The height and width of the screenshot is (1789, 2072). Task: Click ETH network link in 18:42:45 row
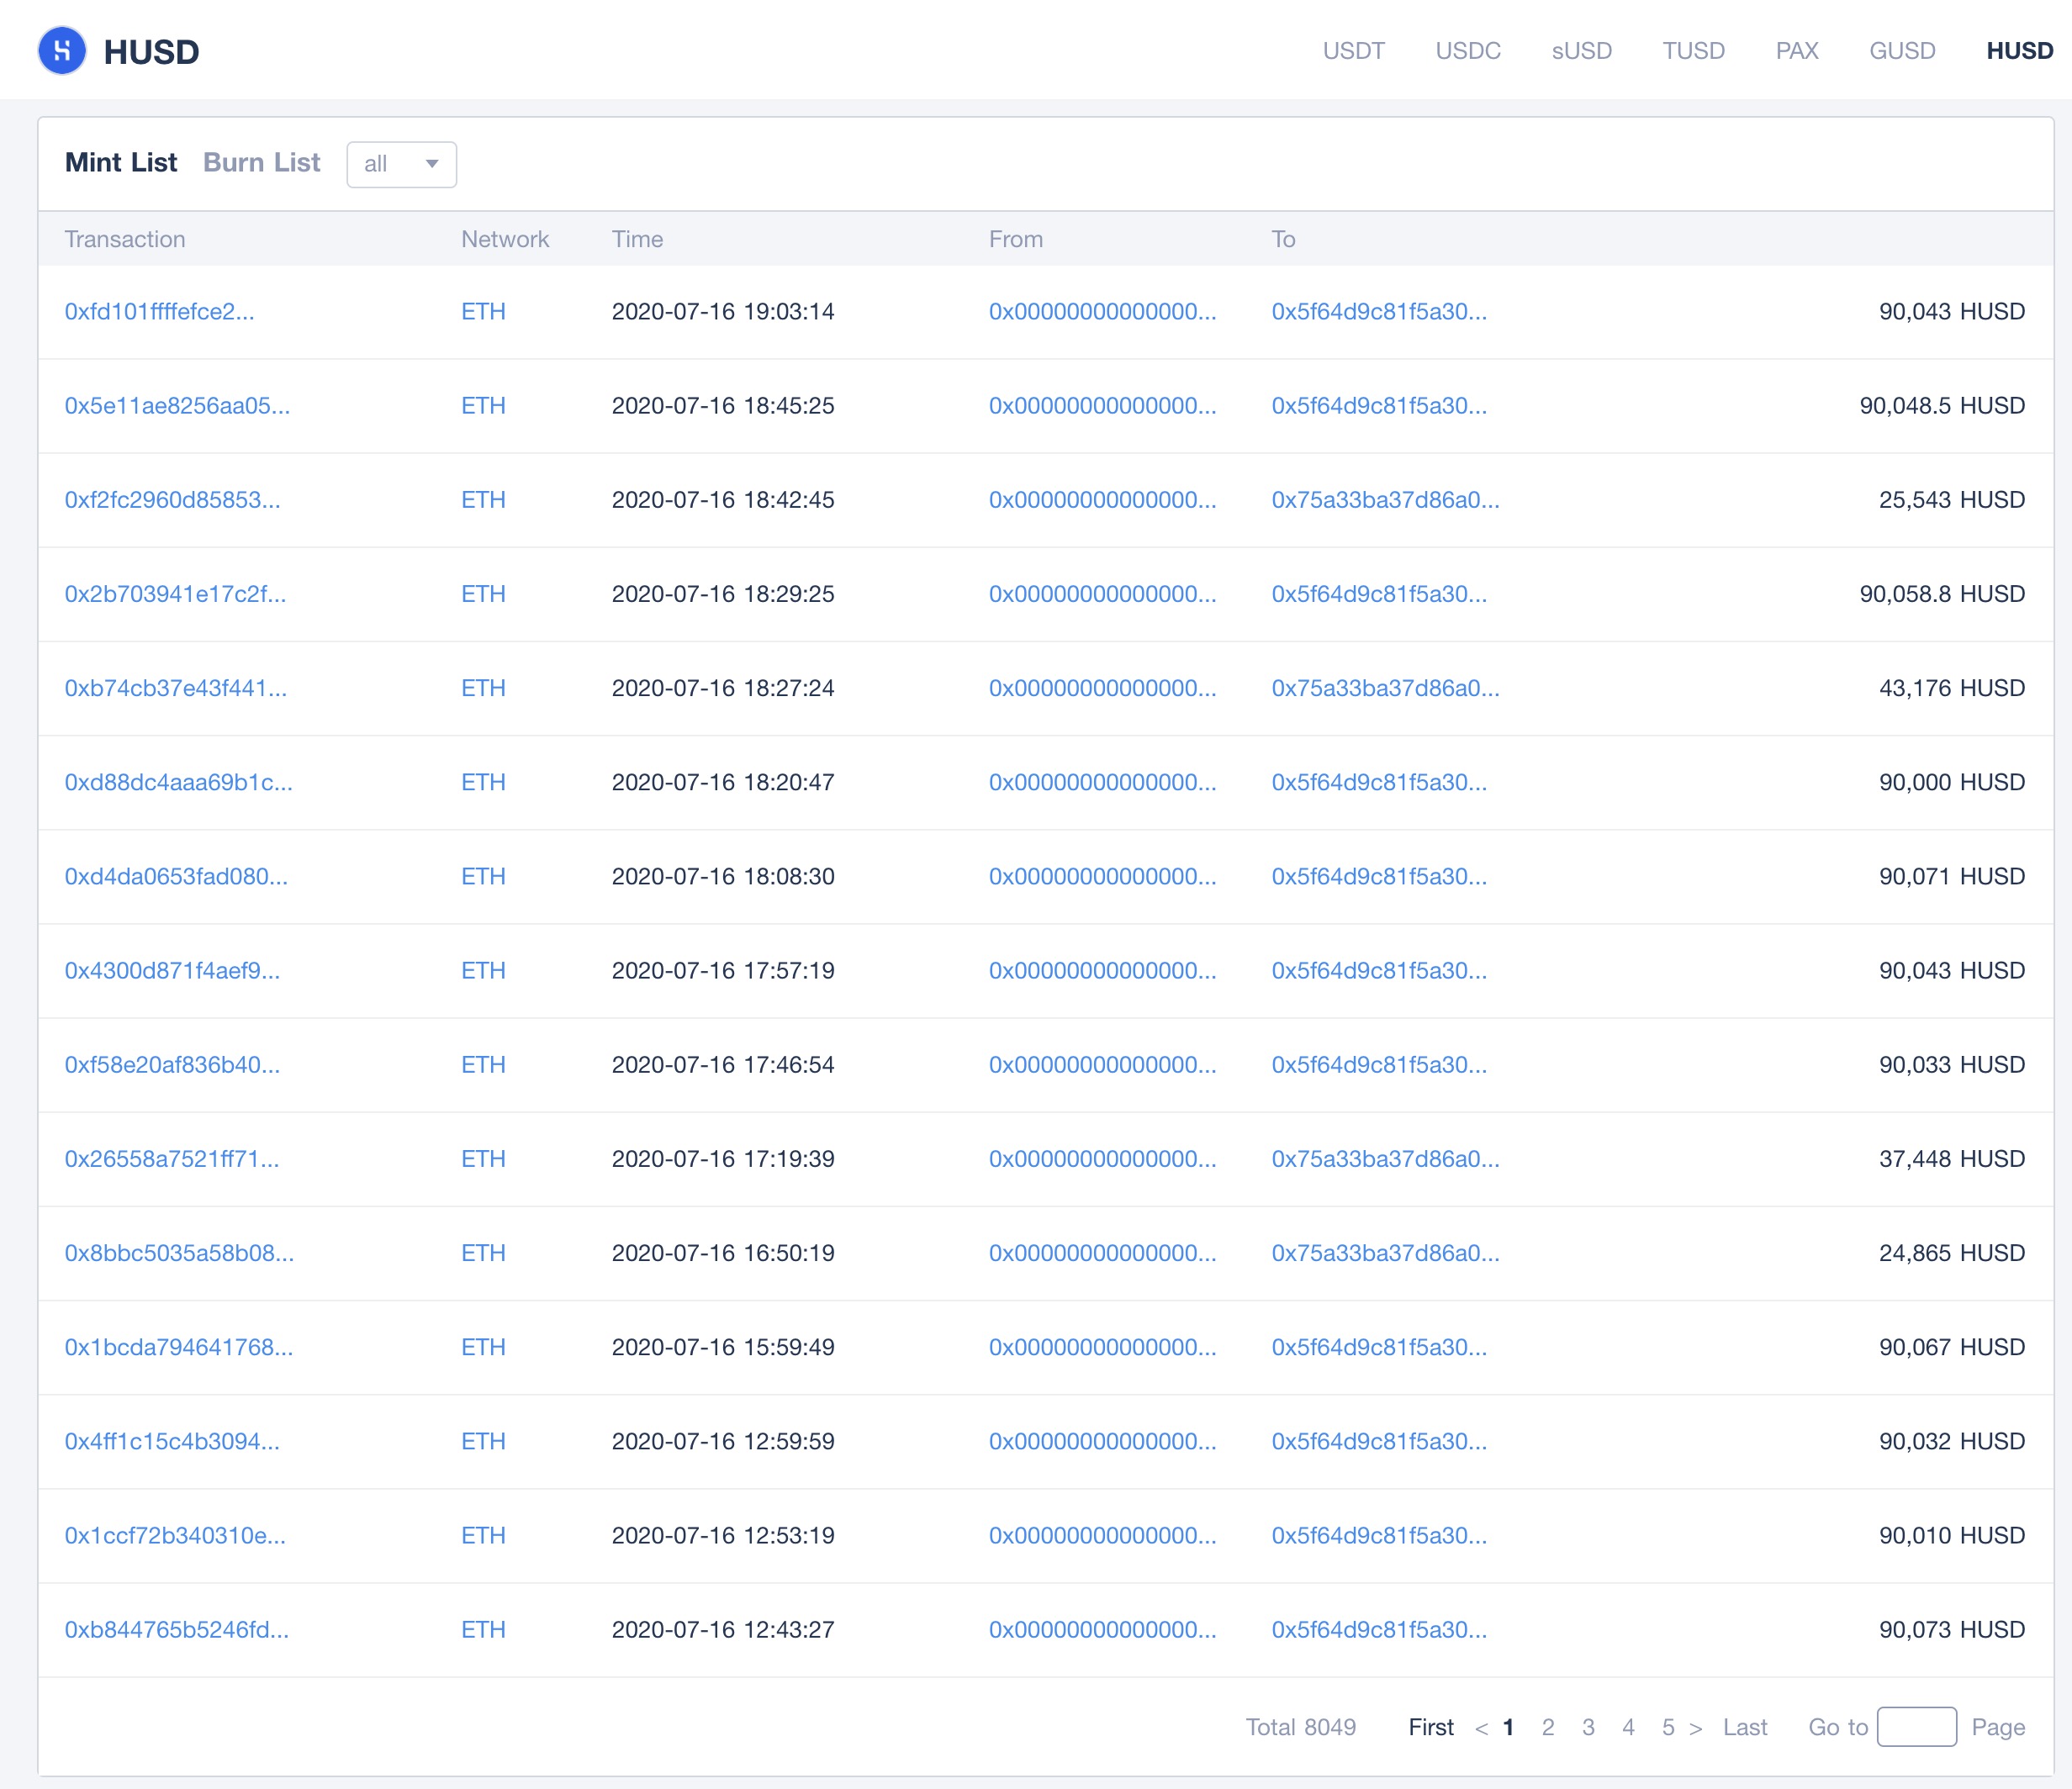(x=483, y=500)
